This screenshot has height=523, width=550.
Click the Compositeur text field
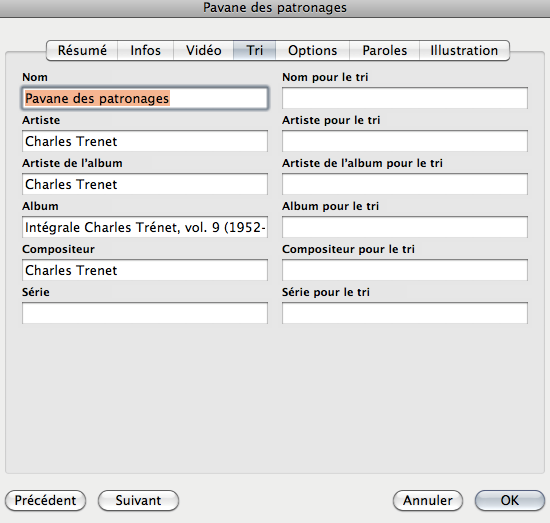click(145, 270)
